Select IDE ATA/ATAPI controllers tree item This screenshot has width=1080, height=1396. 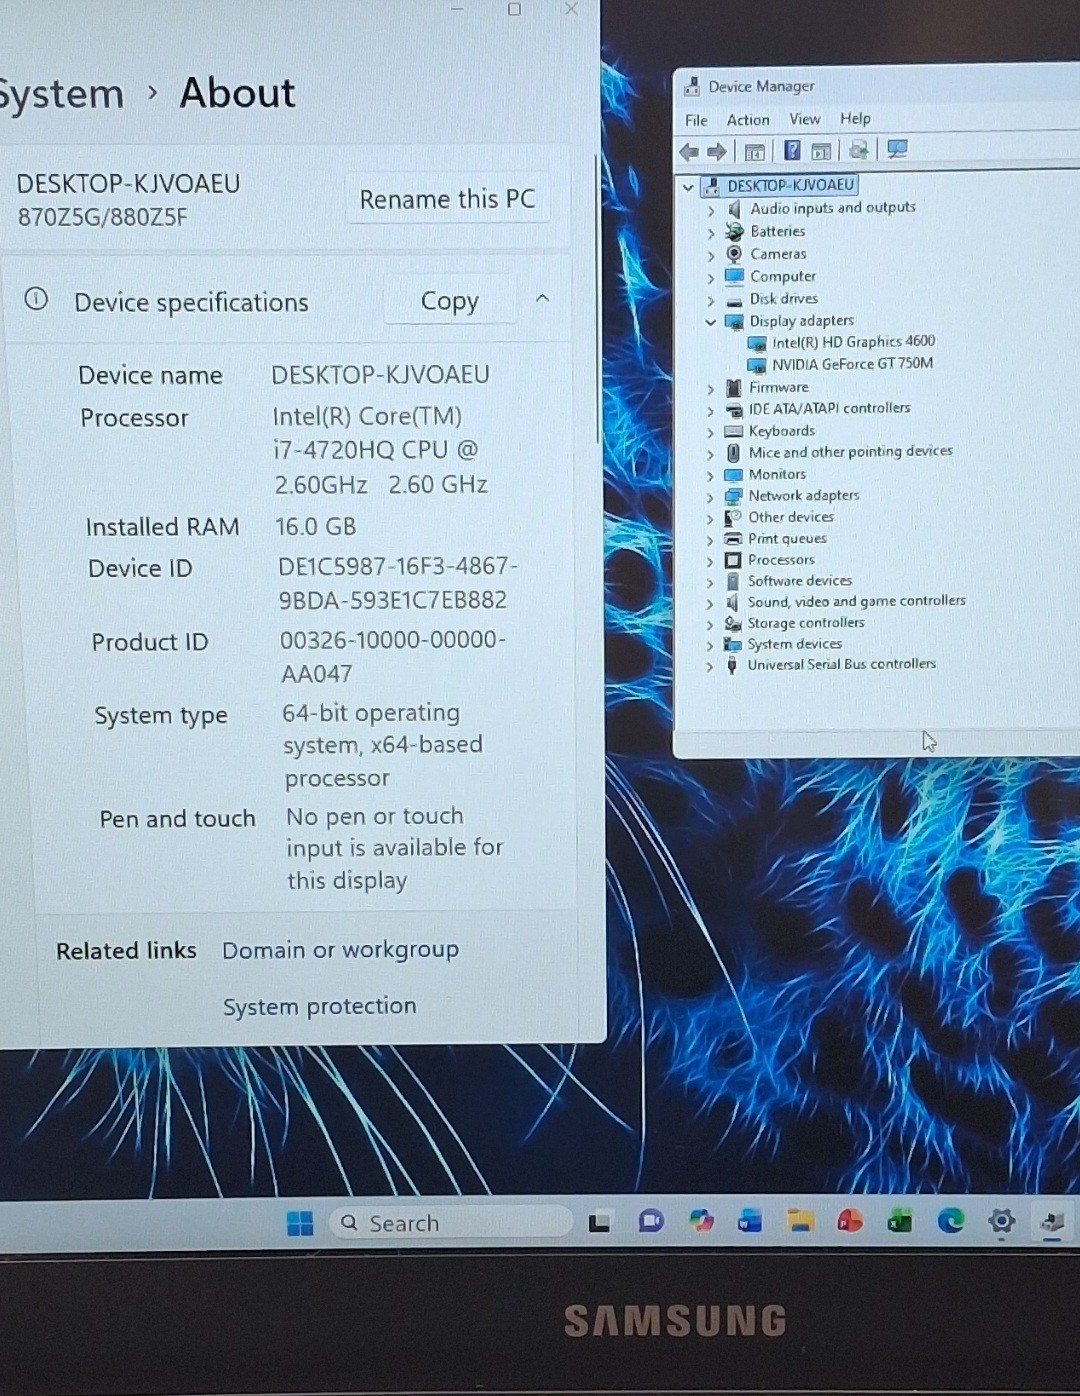click(x=830, y=408)
